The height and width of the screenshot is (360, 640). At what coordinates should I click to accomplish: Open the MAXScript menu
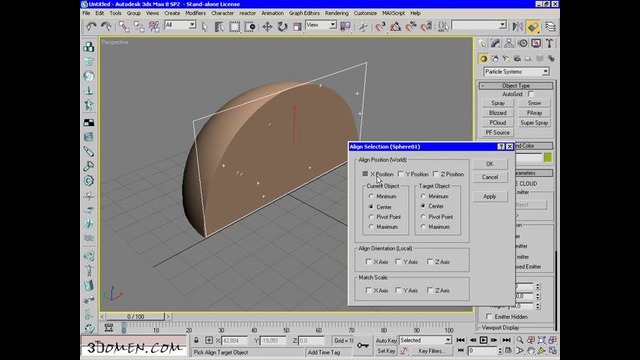click(393, 13)
